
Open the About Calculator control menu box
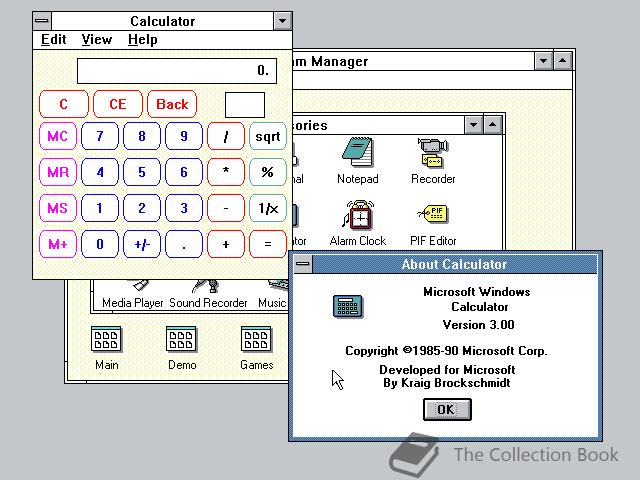303,264
